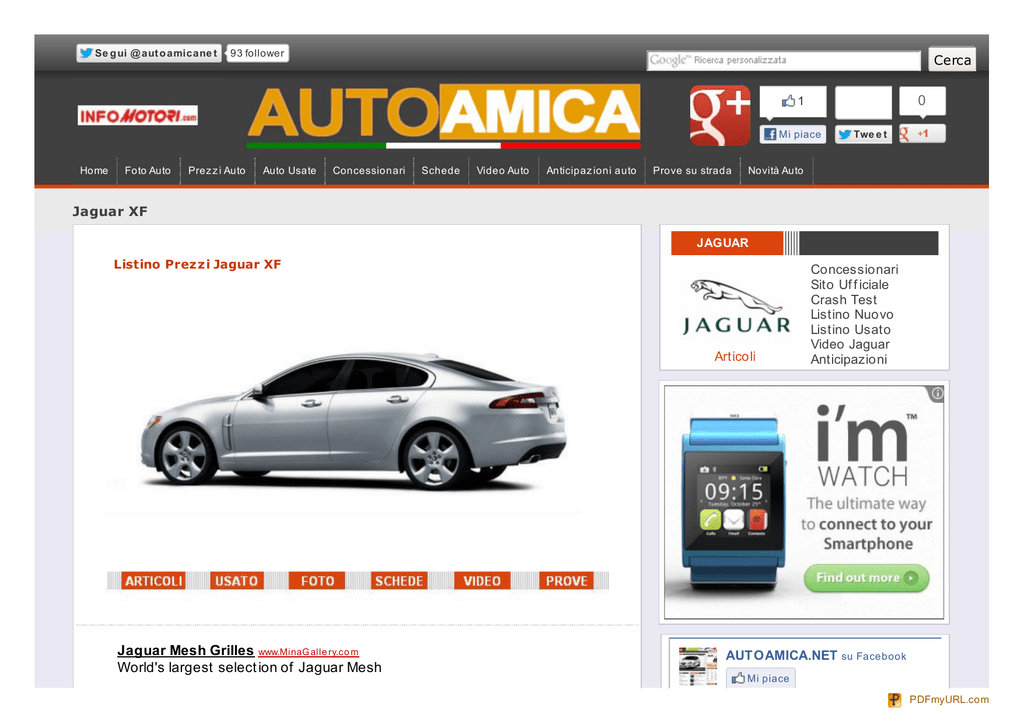Viewport: 1024px width, 724px height.
Task: Click the Cerca search button
Action: tap(952, 60)
